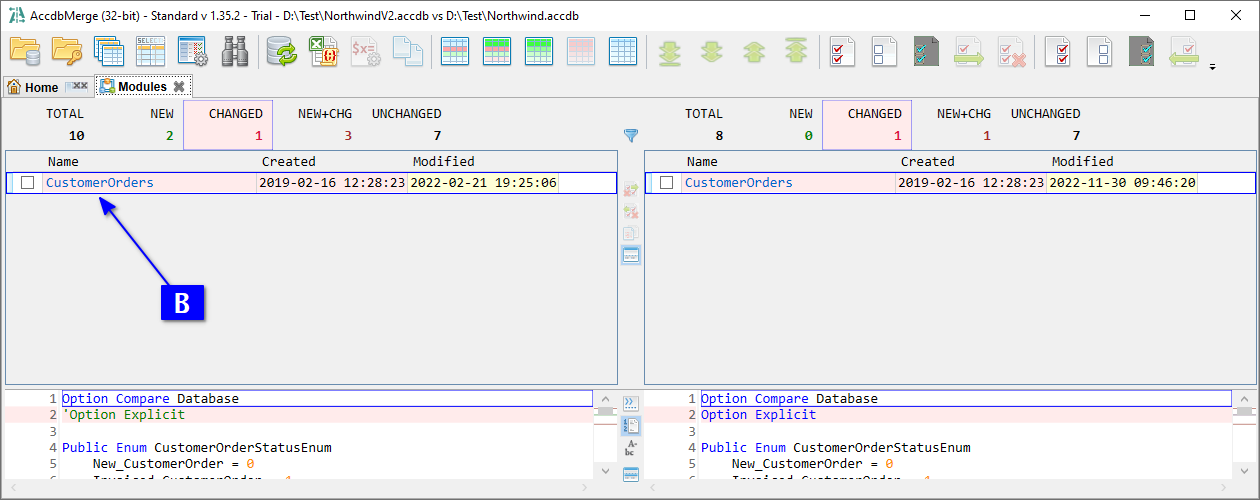Click the binoculars search icon

coord(234,51)
